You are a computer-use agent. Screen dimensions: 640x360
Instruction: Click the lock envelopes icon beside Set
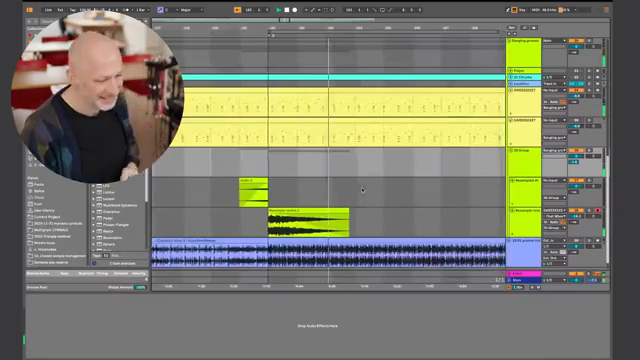pos(533,27)
